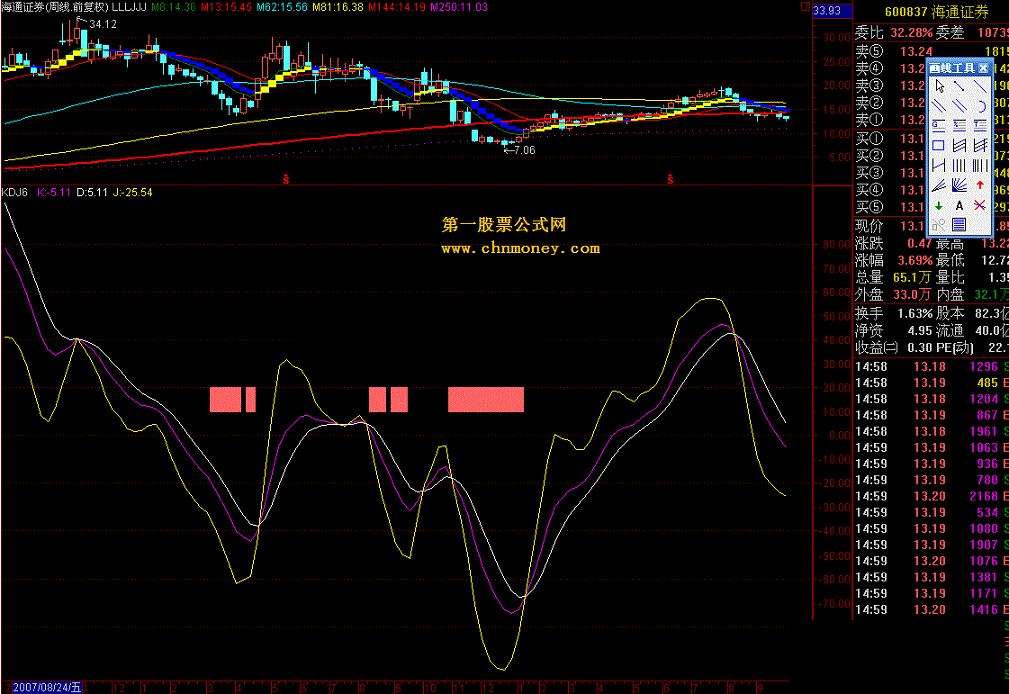Image resolution: width=1009 pixels, height=694 pixels.
Task: Select the arrow pointer in drawing tools
Action: pyautogui.click(x=939, y=87)
